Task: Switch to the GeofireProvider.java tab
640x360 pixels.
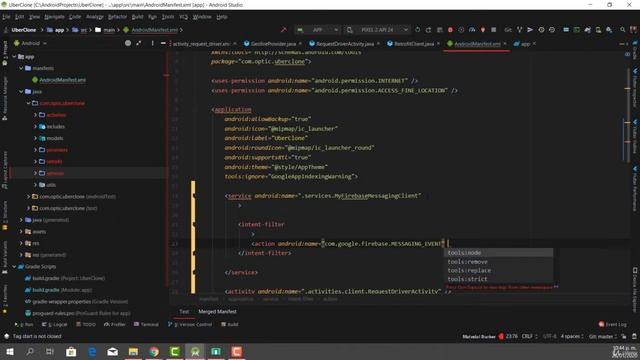Action: tap(273, 43)
